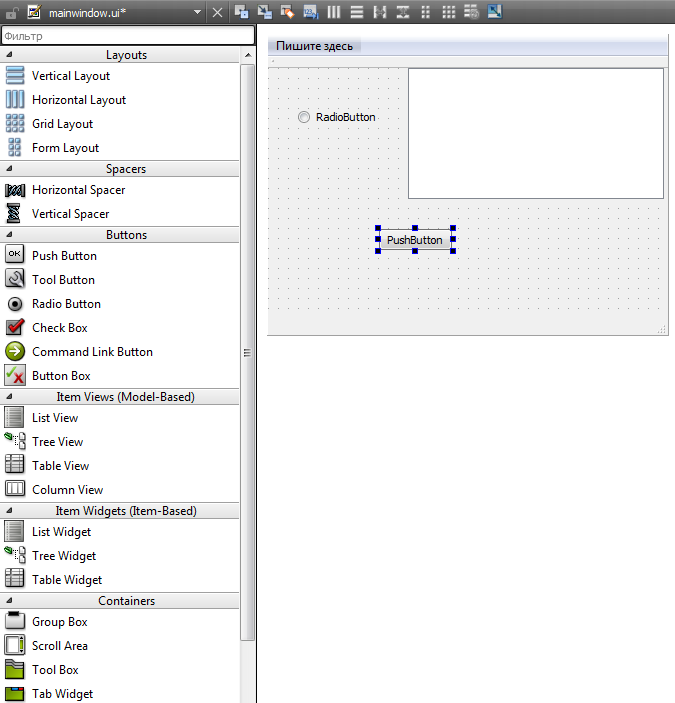Apply Lay Out Vertically from toolbar

pos(357,12)
